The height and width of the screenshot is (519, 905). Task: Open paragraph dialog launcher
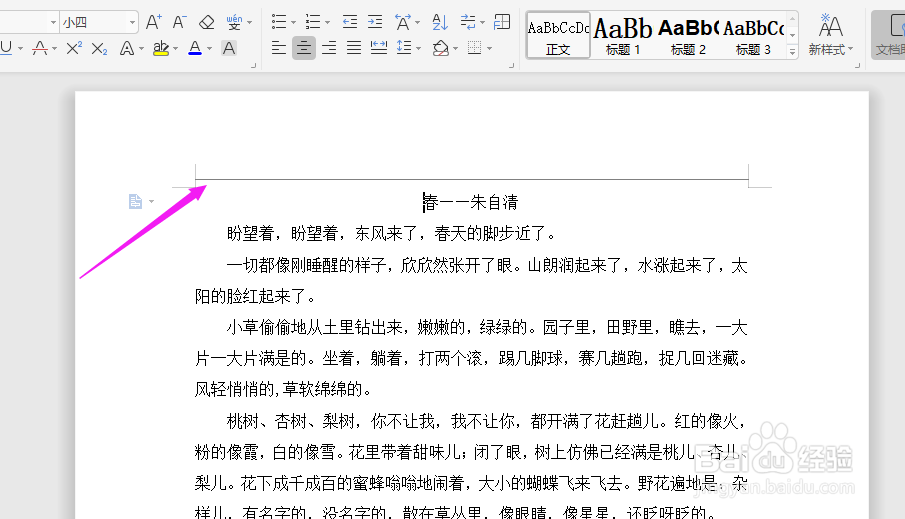click(511, 66)
